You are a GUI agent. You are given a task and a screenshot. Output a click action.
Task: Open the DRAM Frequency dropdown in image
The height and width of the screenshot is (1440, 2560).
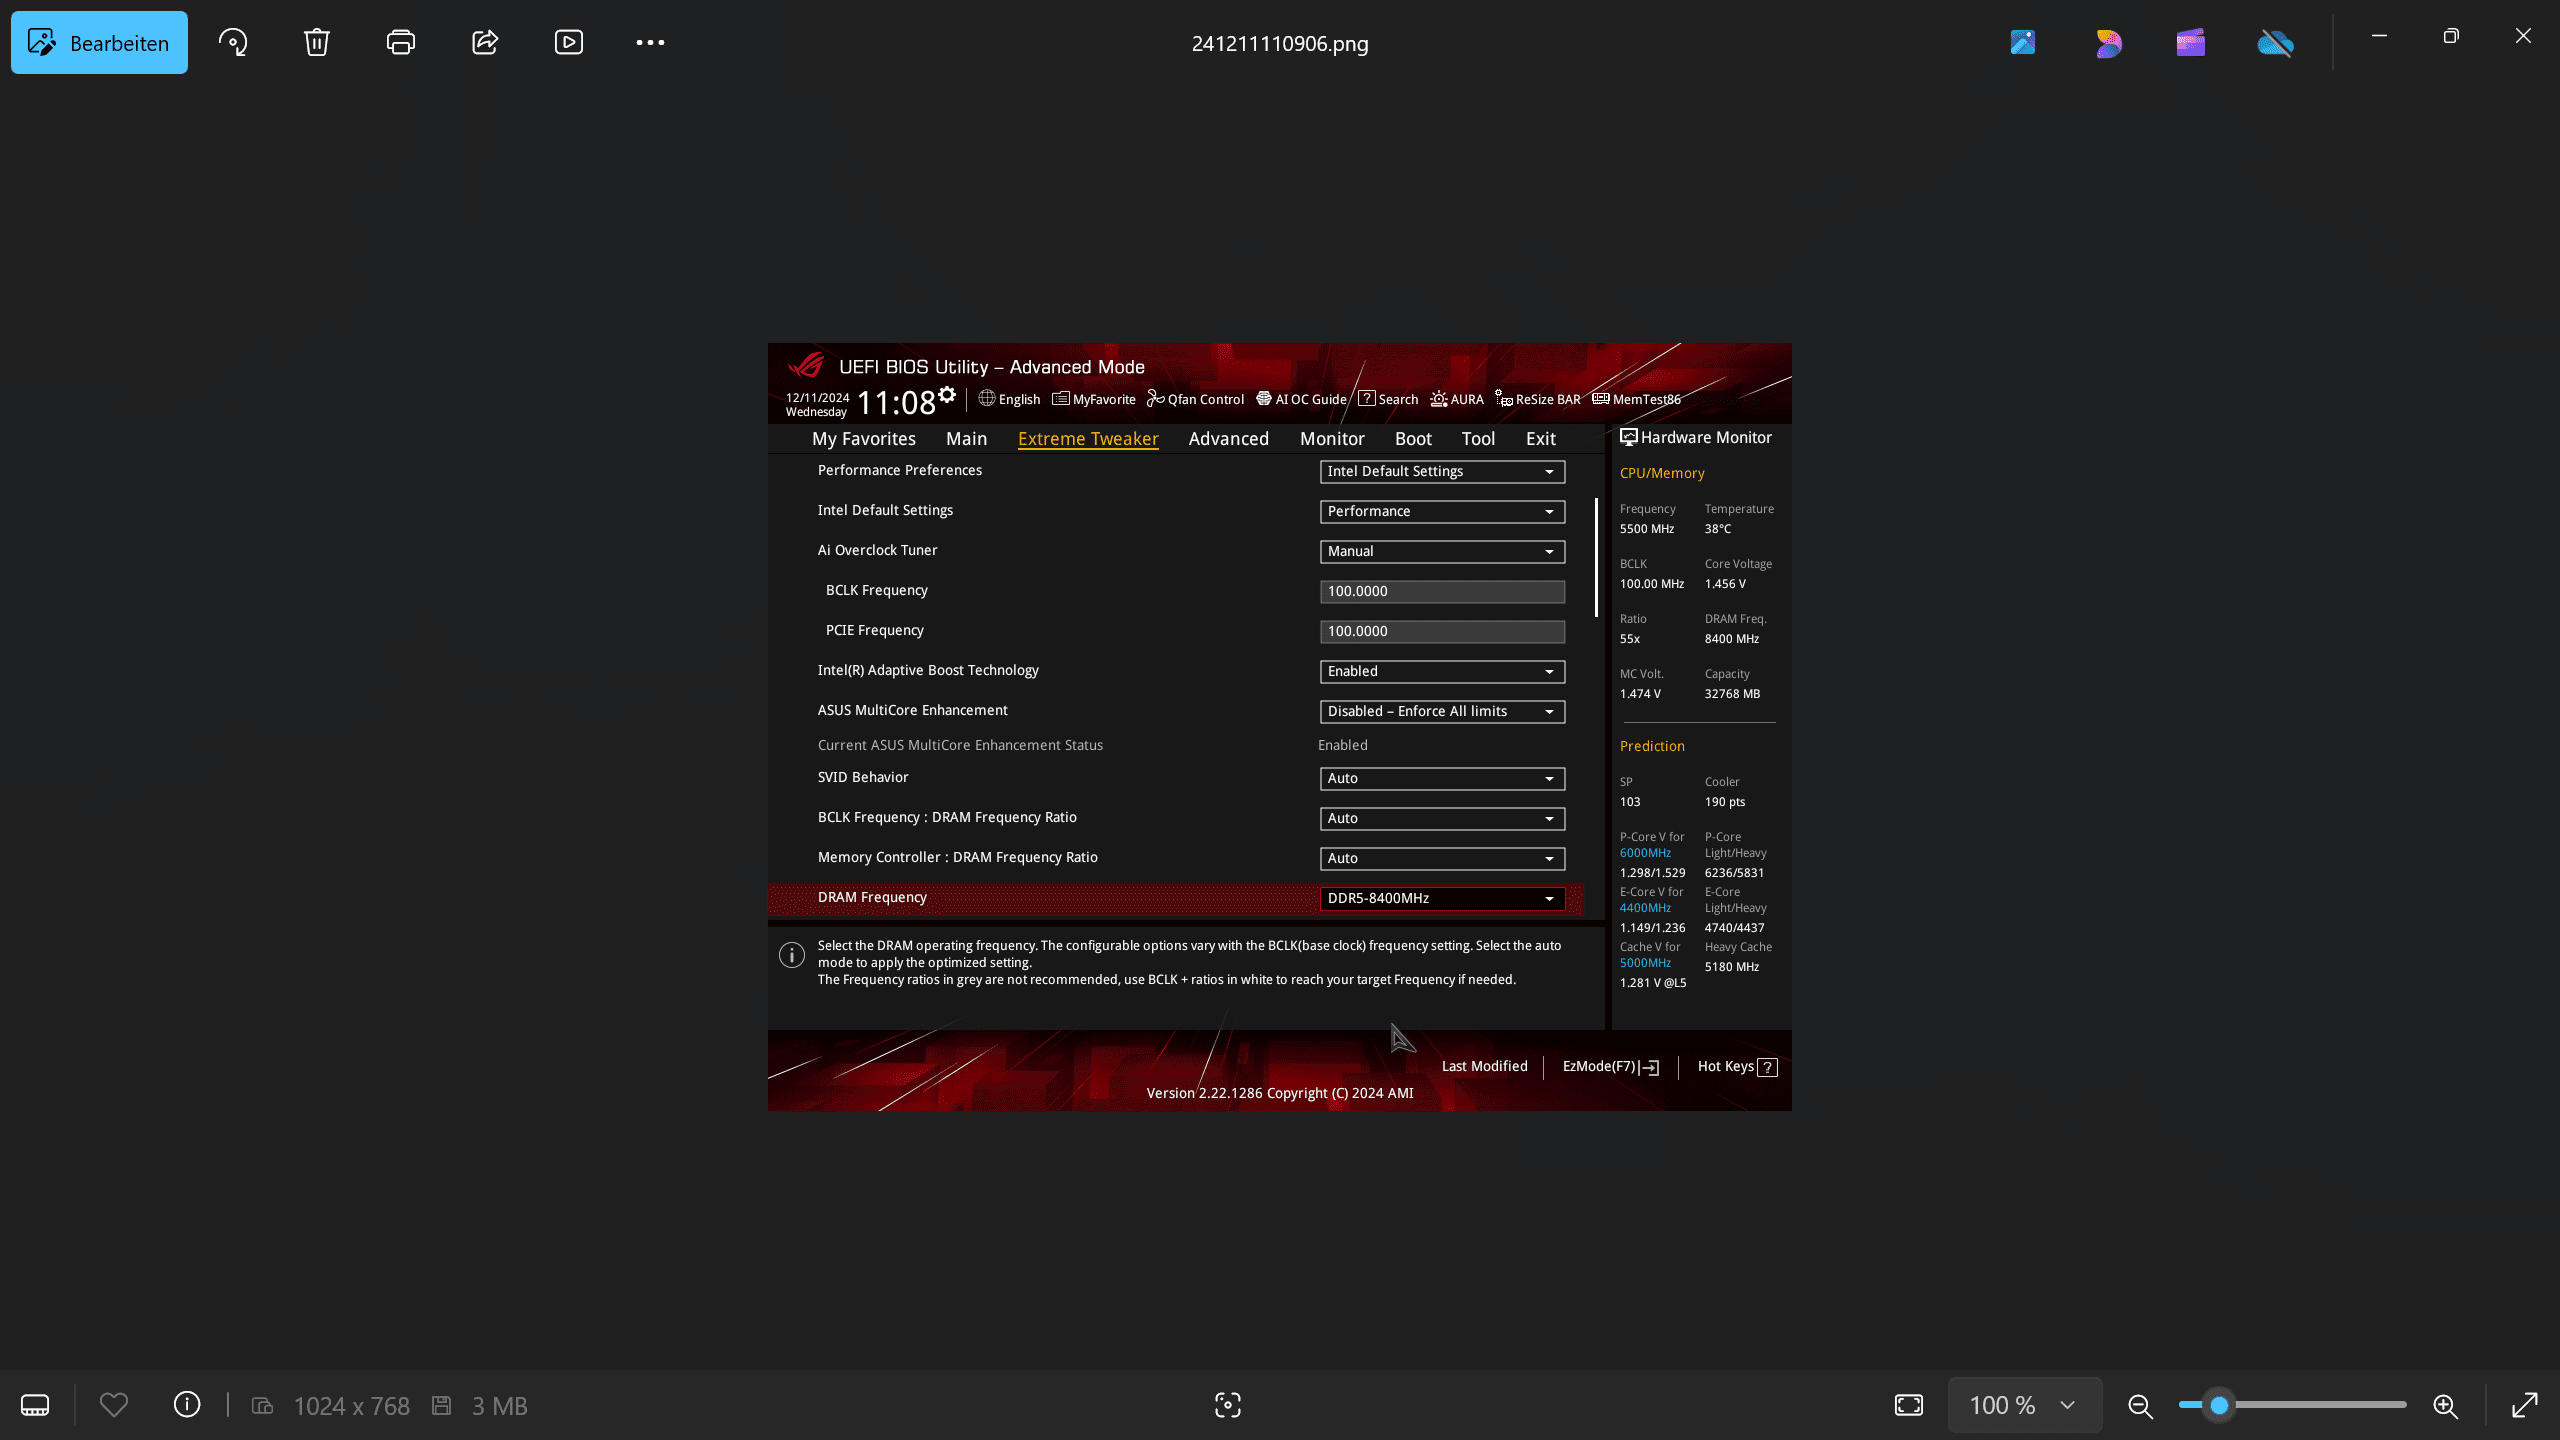pyautogui.click(x=1442, y=898)
